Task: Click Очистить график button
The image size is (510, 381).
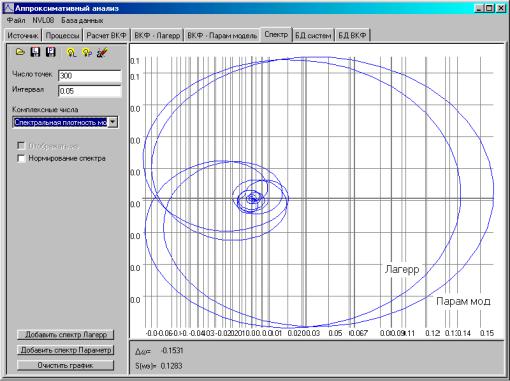Action: tap(66, 365)
